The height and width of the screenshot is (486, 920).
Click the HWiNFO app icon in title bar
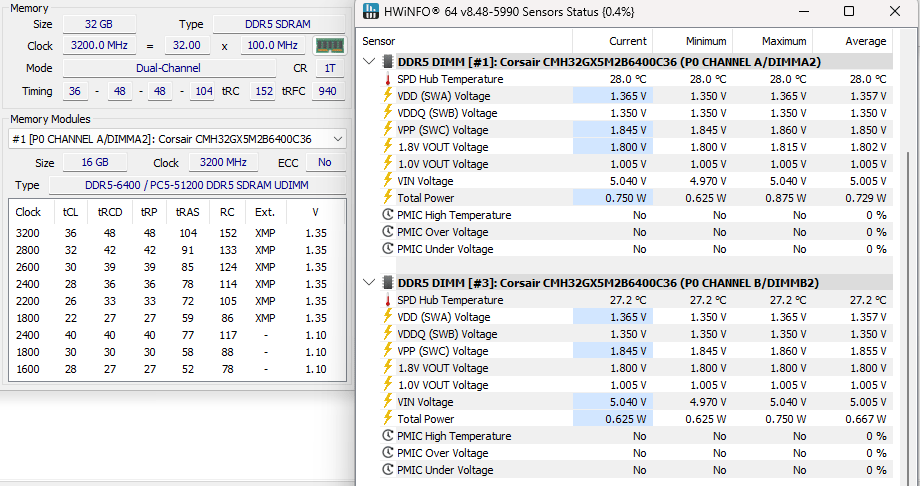point(371,11)
